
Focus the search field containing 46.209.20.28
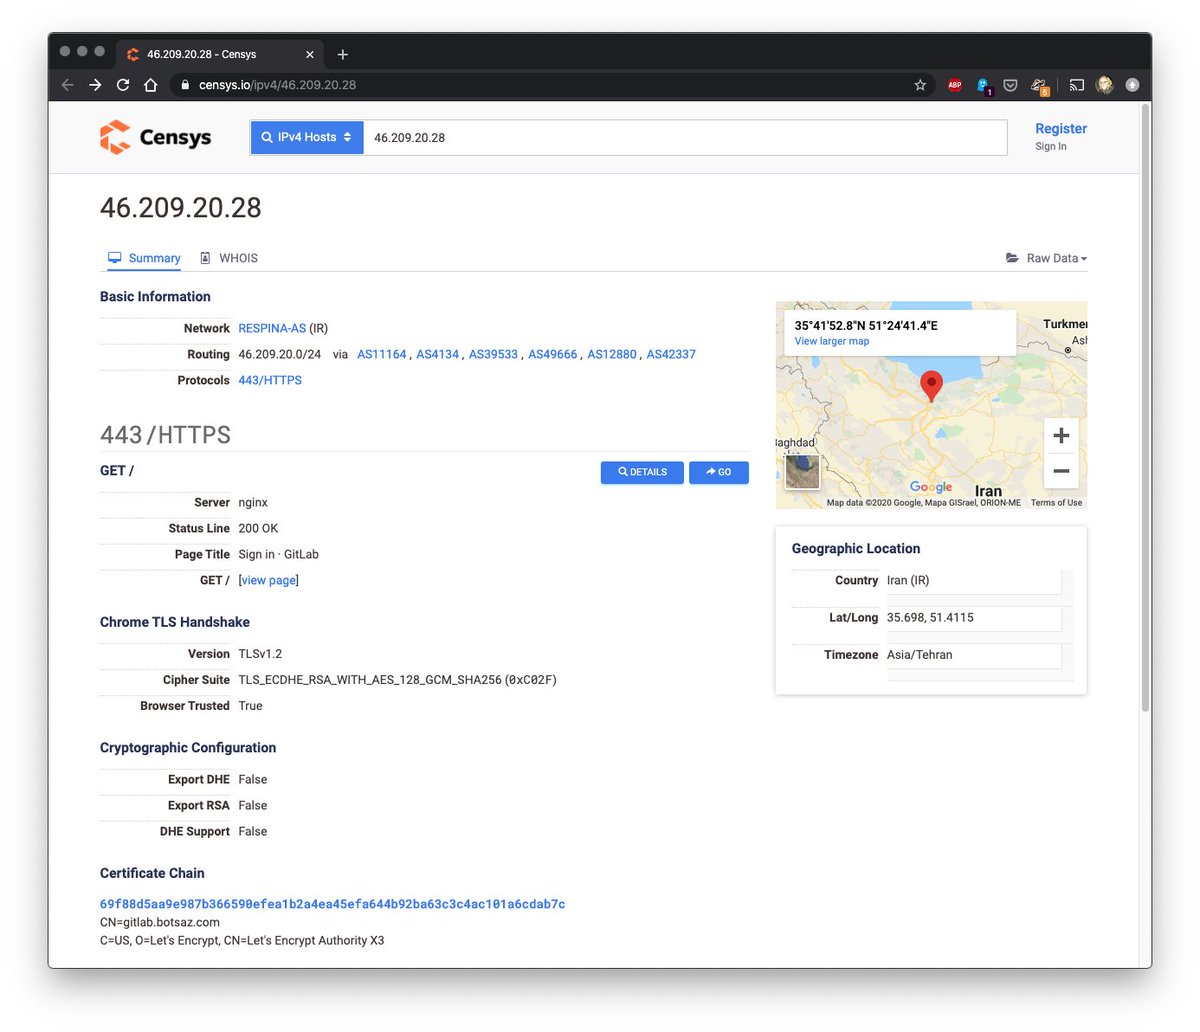click(685, 137)
